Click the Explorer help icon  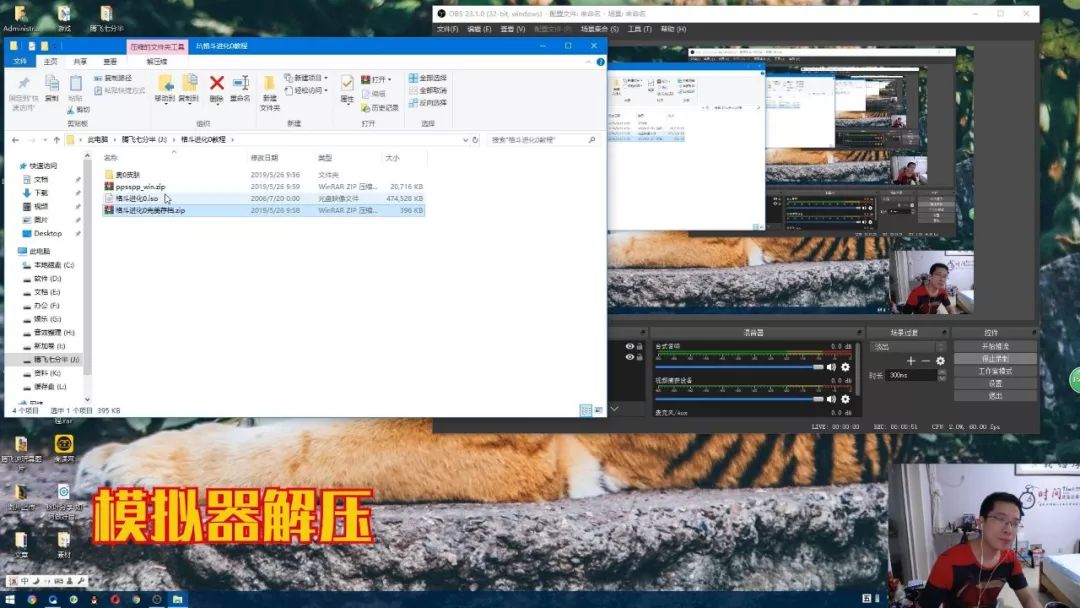pos(600,62)
